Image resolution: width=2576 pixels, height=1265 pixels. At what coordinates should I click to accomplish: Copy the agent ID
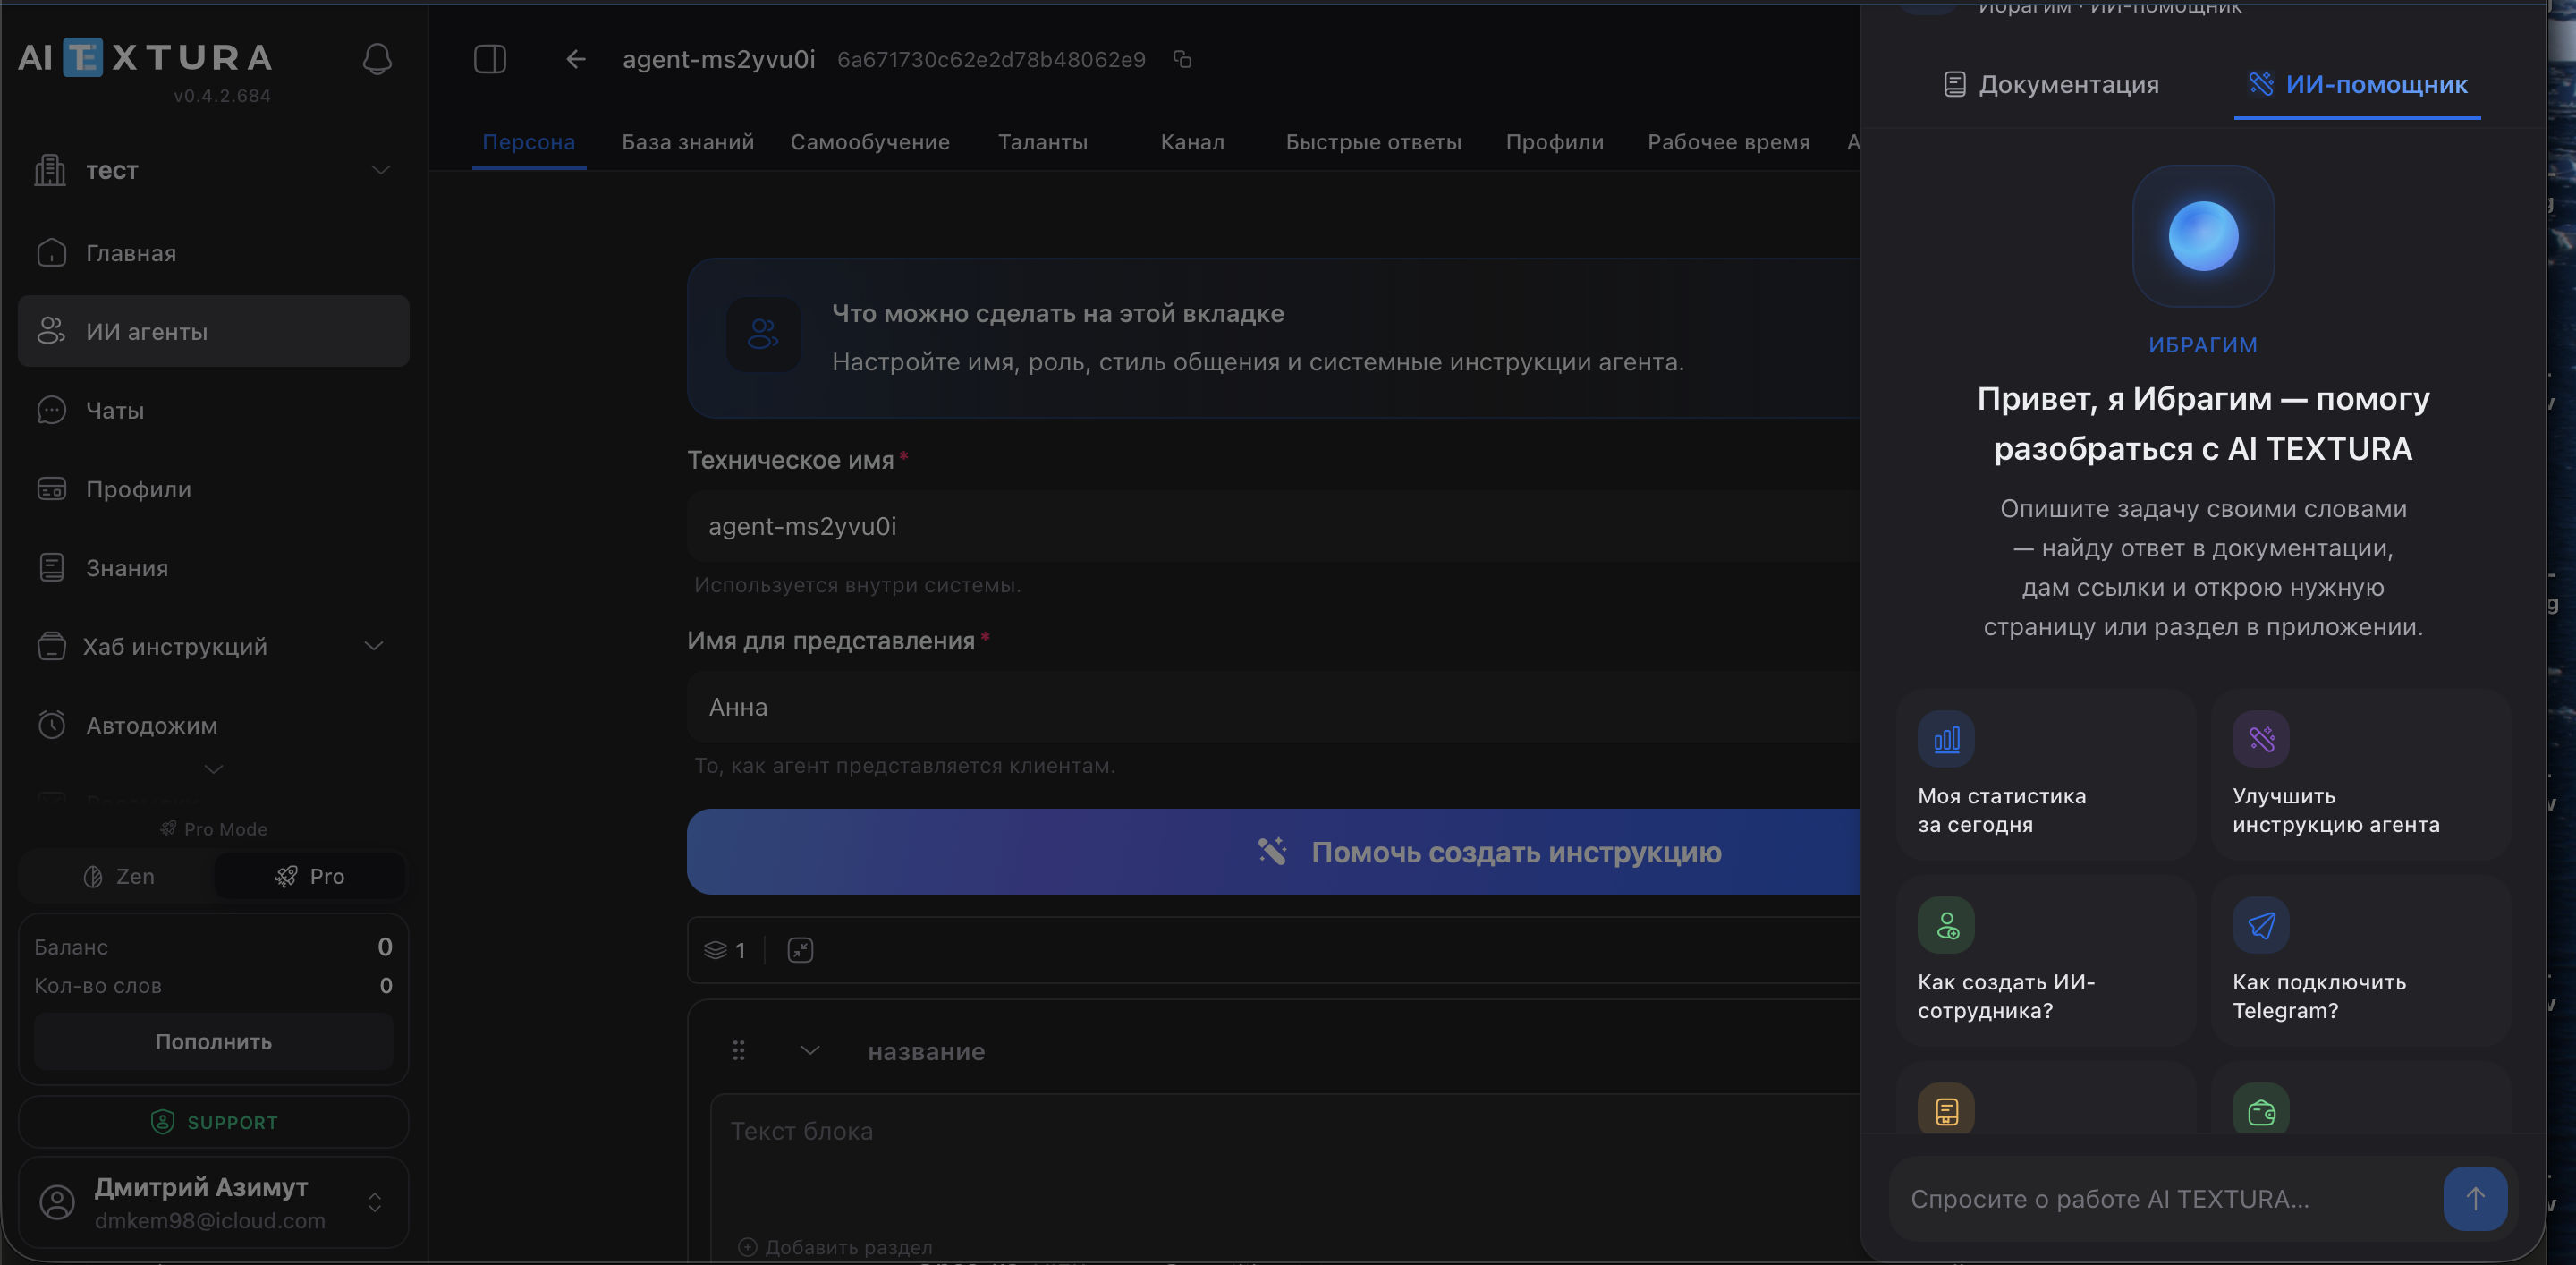point(1182,59)
